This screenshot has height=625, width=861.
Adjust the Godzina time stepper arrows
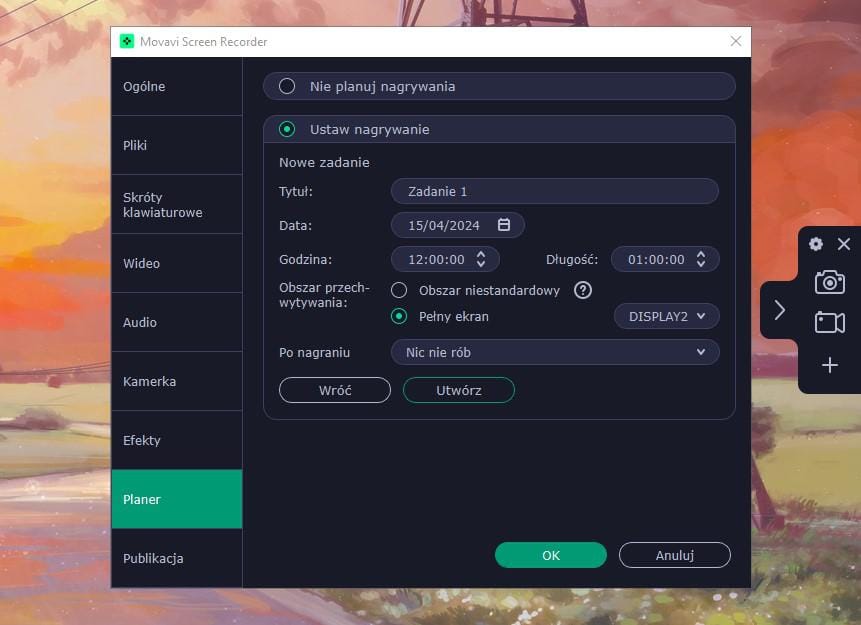click(x=481, y=259)
